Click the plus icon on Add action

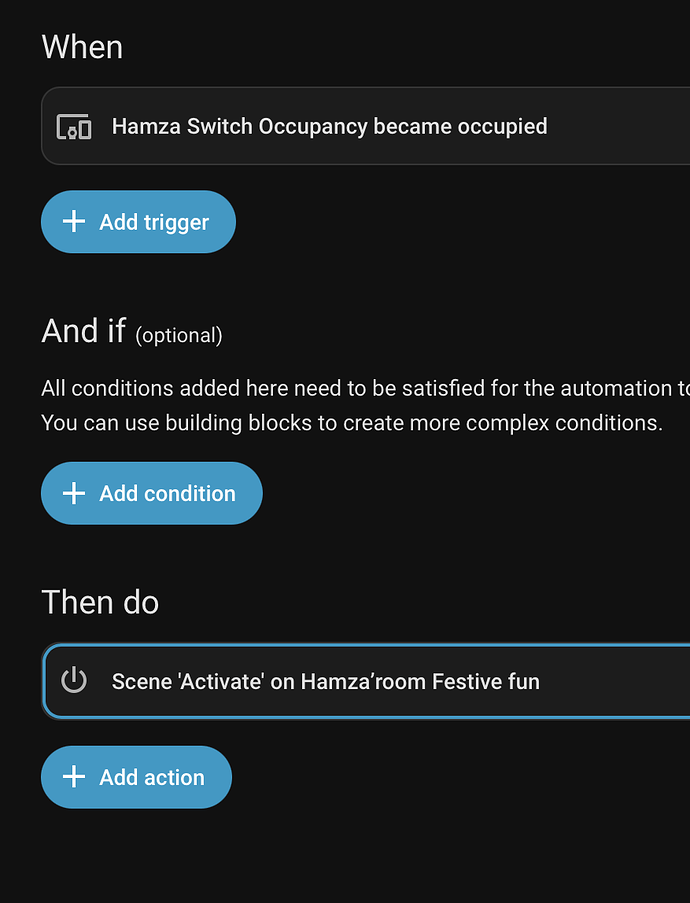point(74,777)
